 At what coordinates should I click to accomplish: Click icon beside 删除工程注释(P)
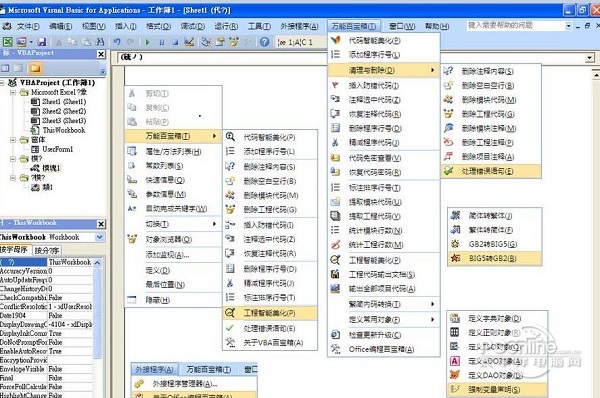(448, 142)
